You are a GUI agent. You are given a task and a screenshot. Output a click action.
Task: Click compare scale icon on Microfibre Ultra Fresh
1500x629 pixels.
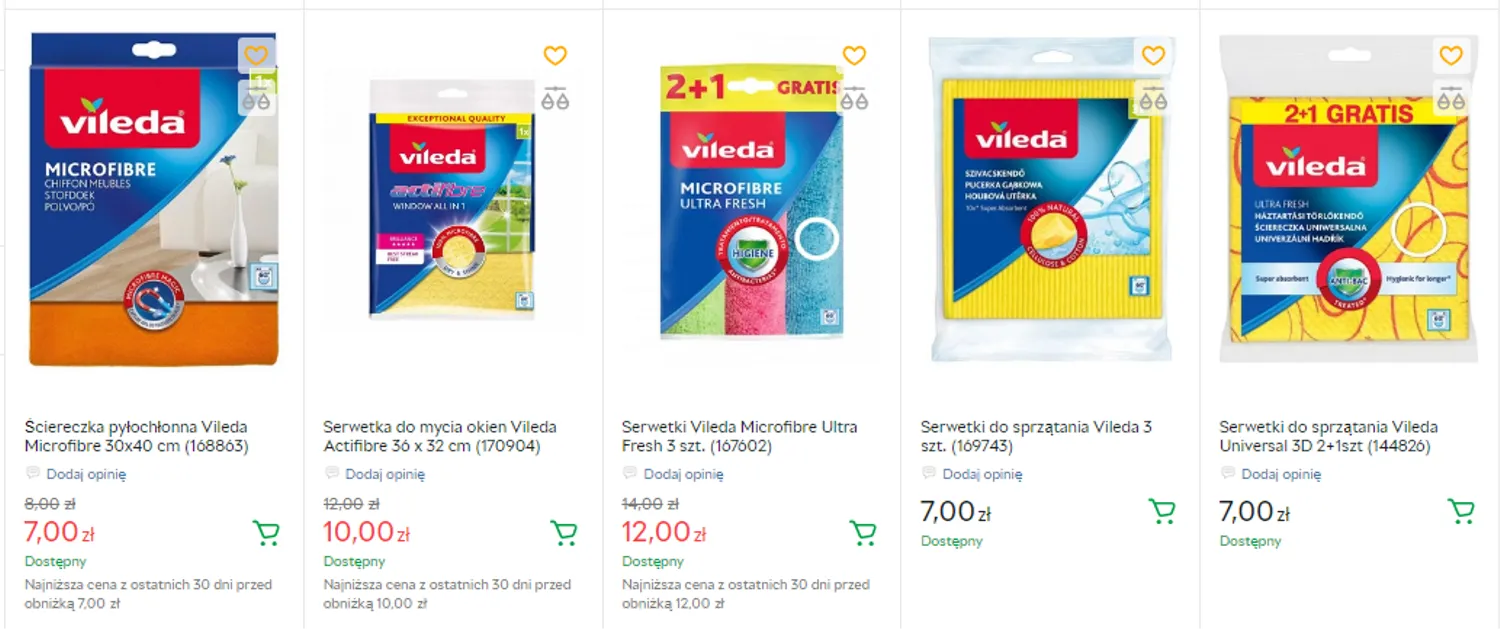[x=854, y=99]
